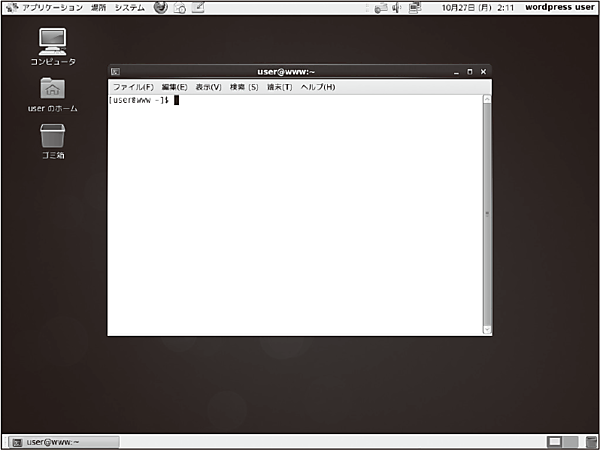The height and width of the screenshot is (450, 600).
Task: Open the システム menu
Action: [130, 7]
